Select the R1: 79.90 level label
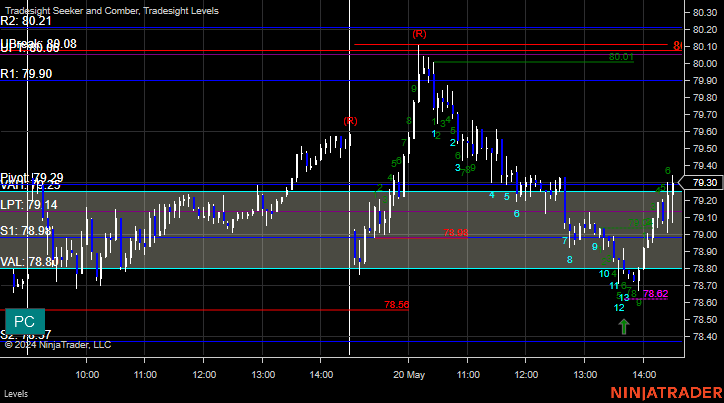The width and height of the screenshot is (724, 403). [x=26, y=74]
